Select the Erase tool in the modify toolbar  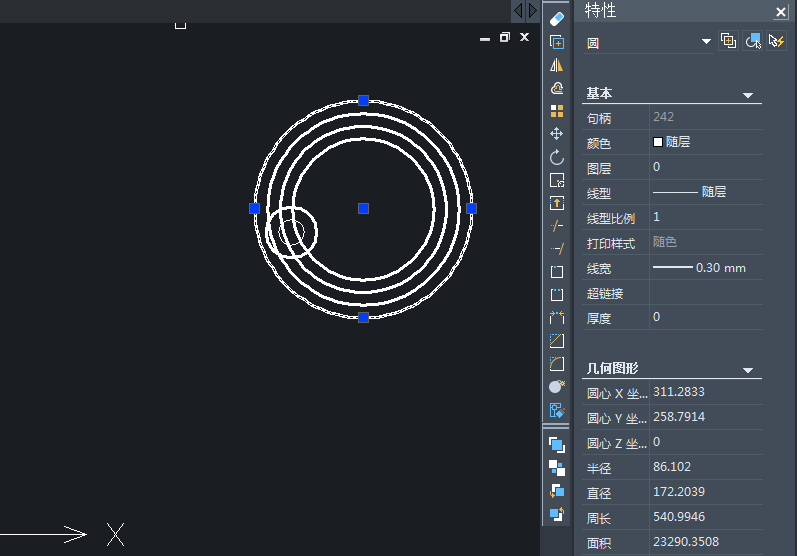(x=557, y=18)
